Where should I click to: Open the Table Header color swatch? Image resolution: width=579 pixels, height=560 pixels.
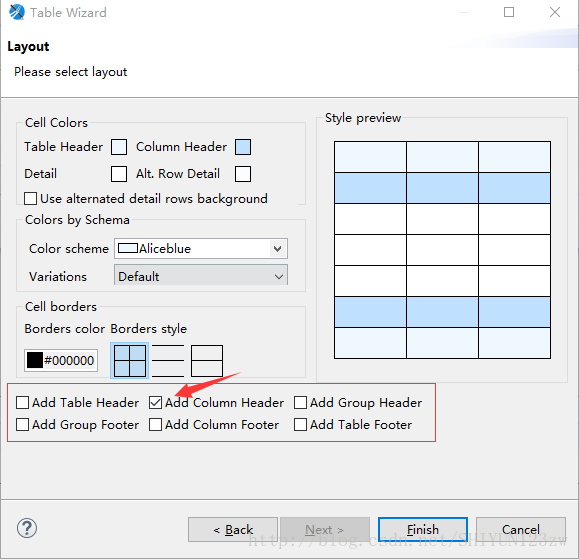119,147
